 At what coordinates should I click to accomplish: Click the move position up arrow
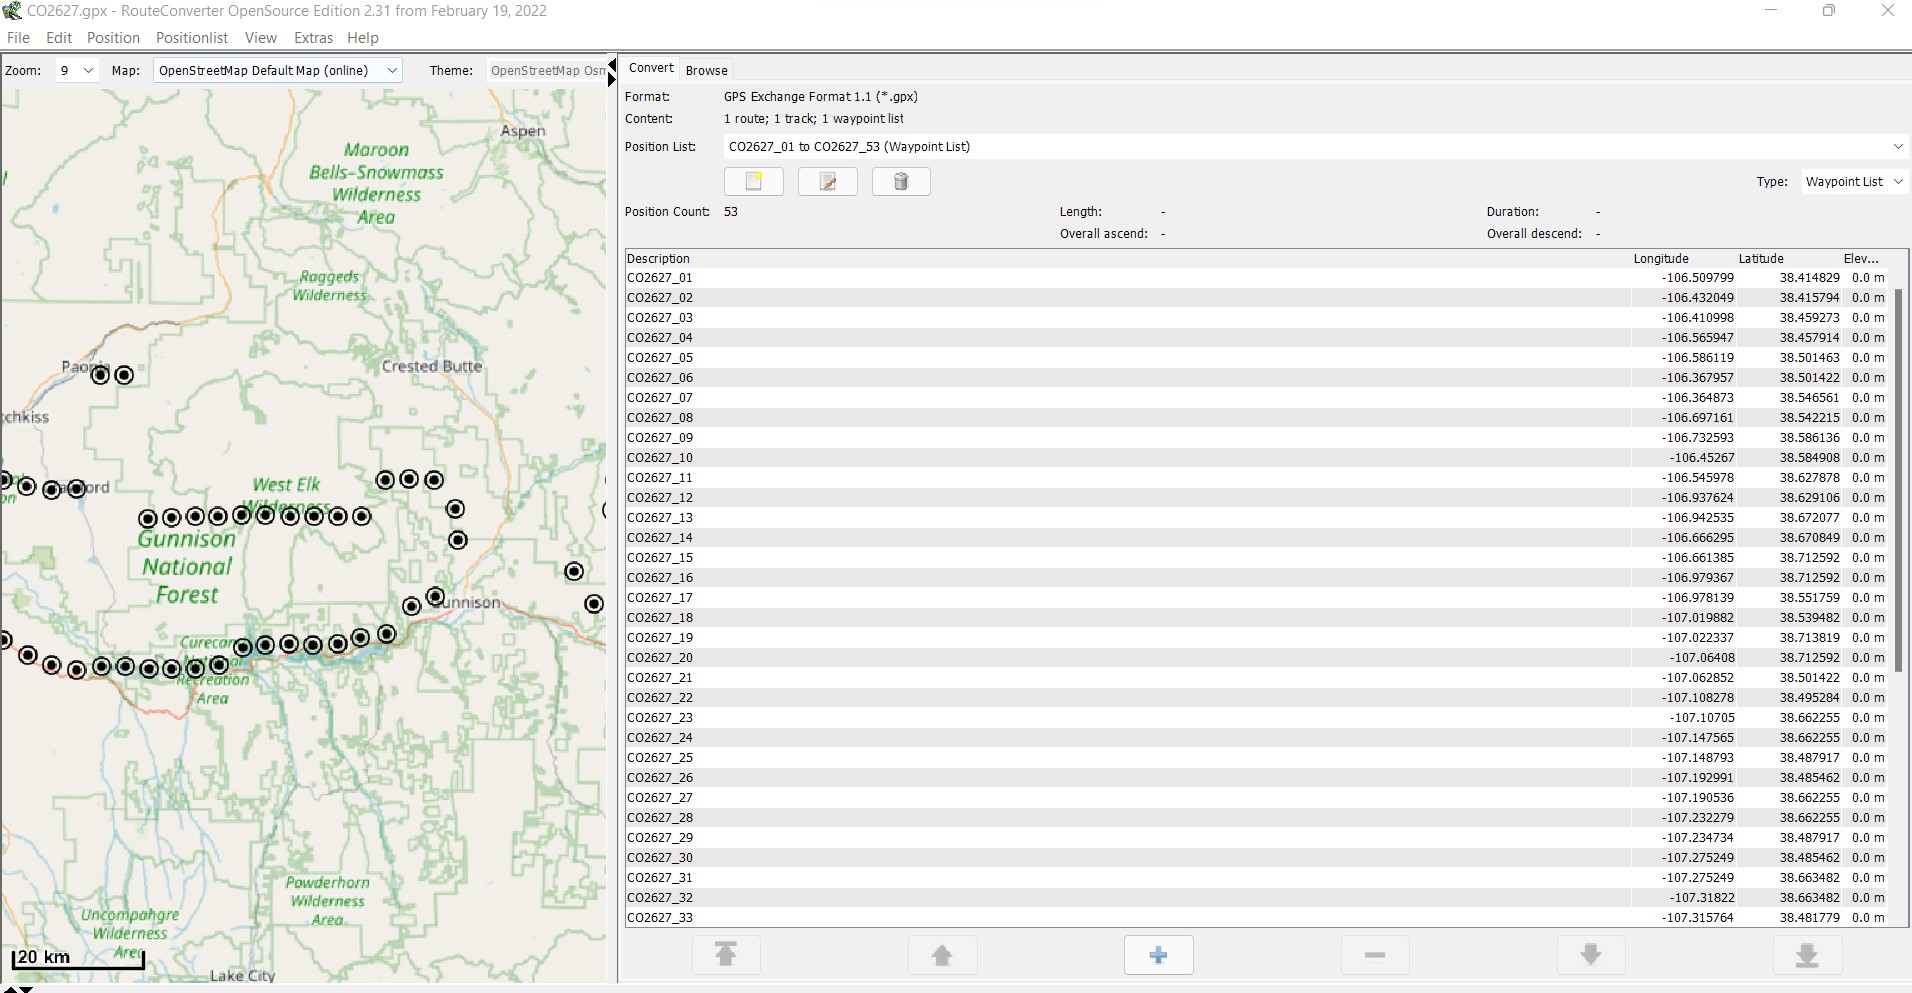942,955
